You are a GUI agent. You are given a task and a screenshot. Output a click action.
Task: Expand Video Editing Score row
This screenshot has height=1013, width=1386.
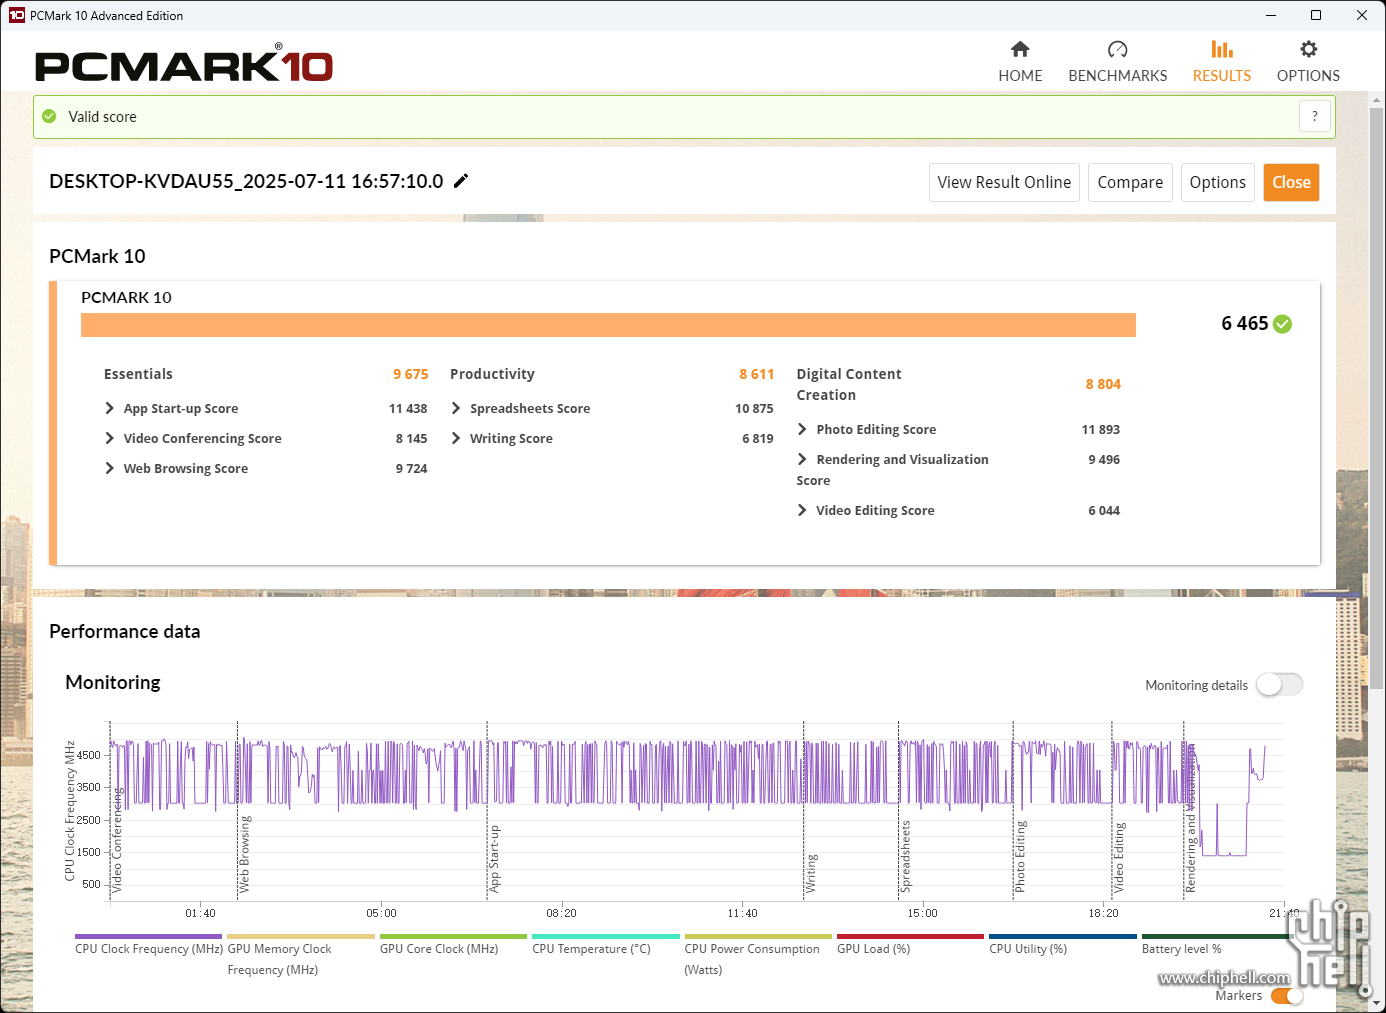802,510
